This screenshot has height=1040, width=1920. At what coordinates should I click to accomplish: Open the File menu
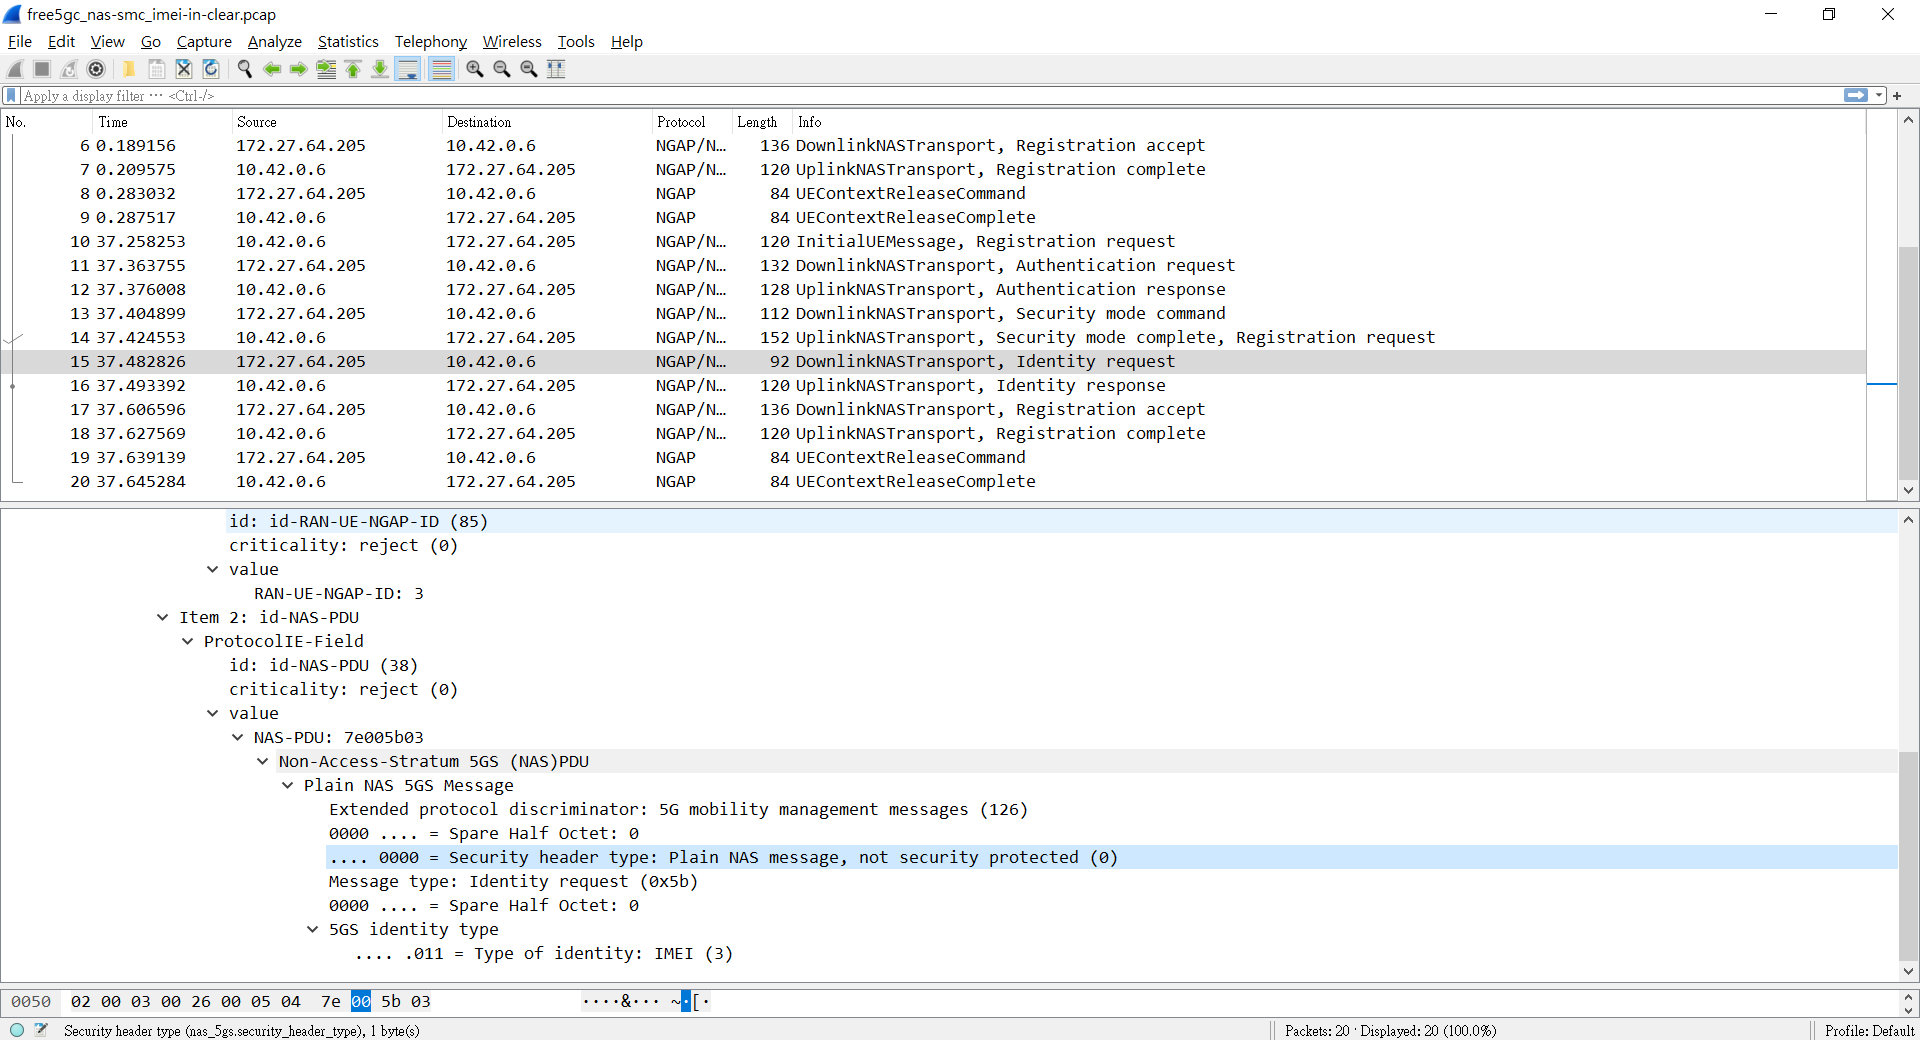pyautogui.click(x=20, y=42)
